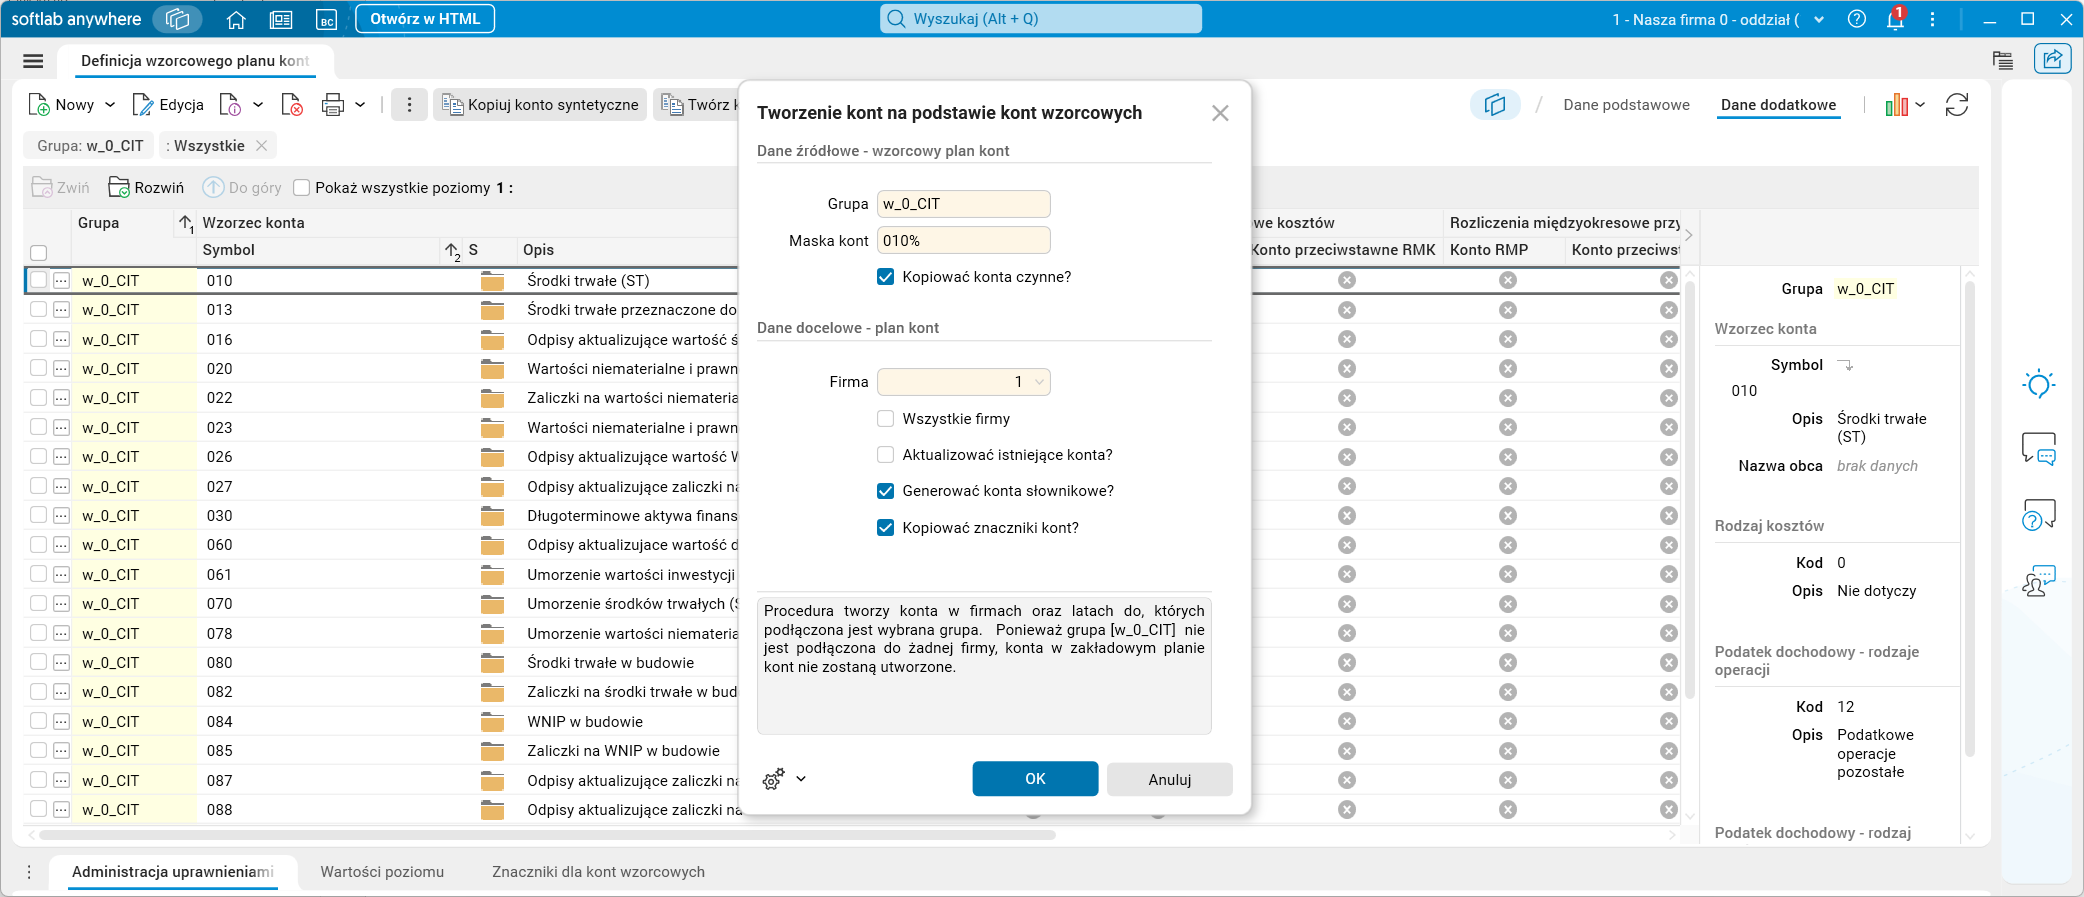Click the table vertical scrollbar
Viewport: 2084px width, 897px height.
tap(1690, 490)
